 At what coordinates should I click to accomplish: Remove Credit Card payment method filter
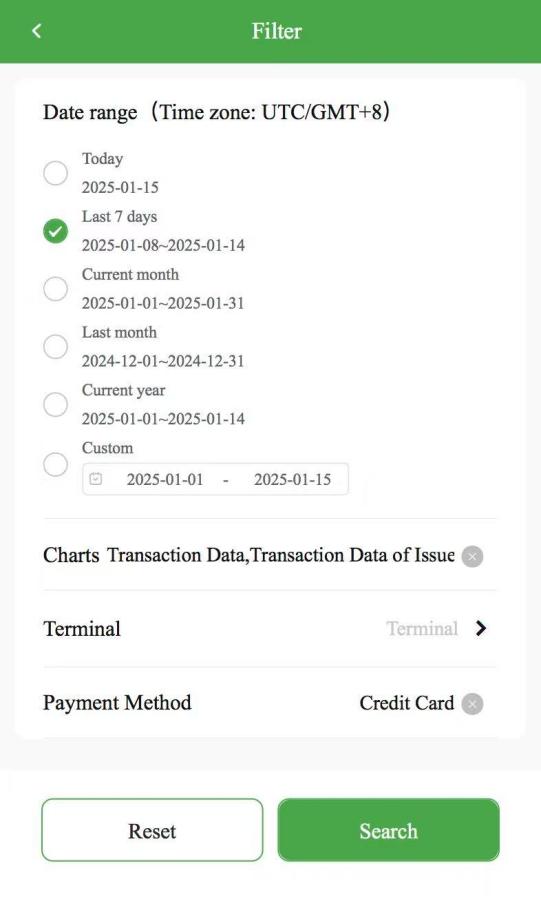472,704
